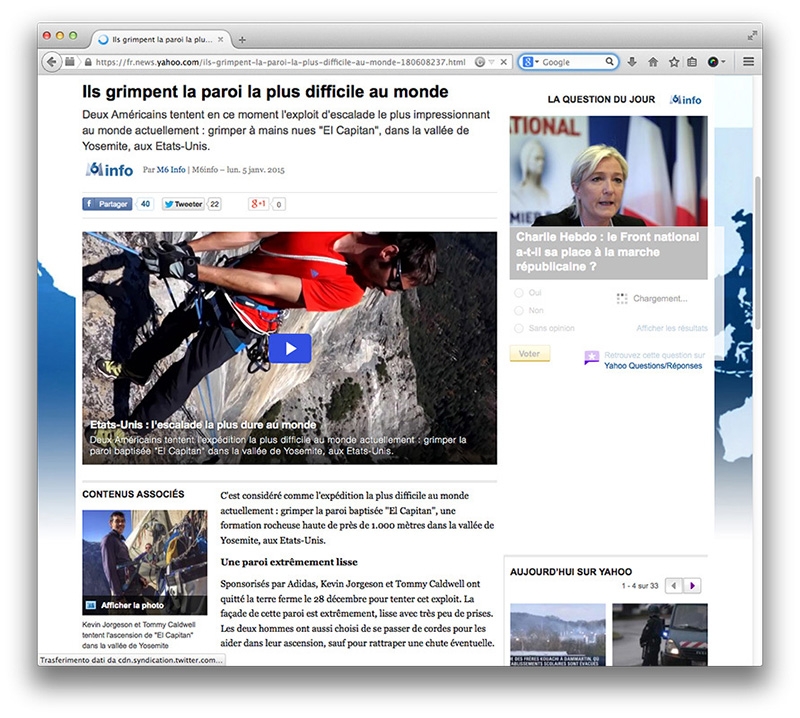
Task: Click the magnifier in the search box
Action: coord(610,62)
